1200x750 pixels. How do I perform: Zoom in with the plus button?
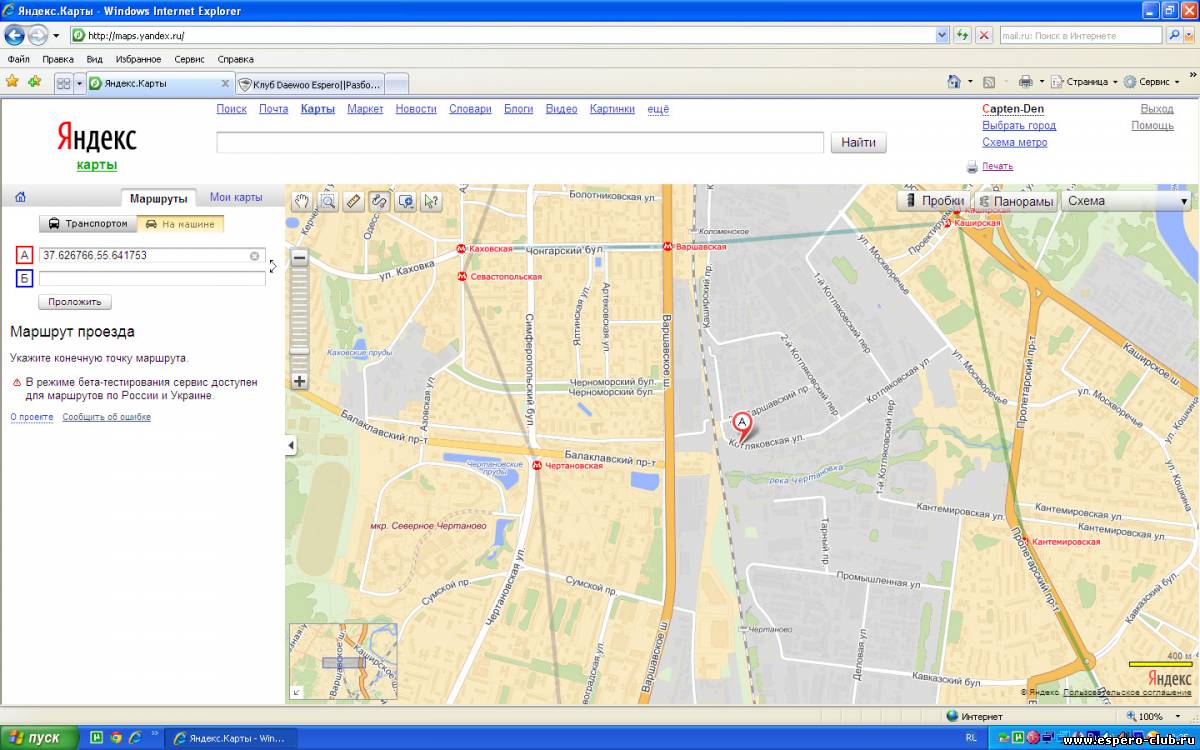(299, 381)
